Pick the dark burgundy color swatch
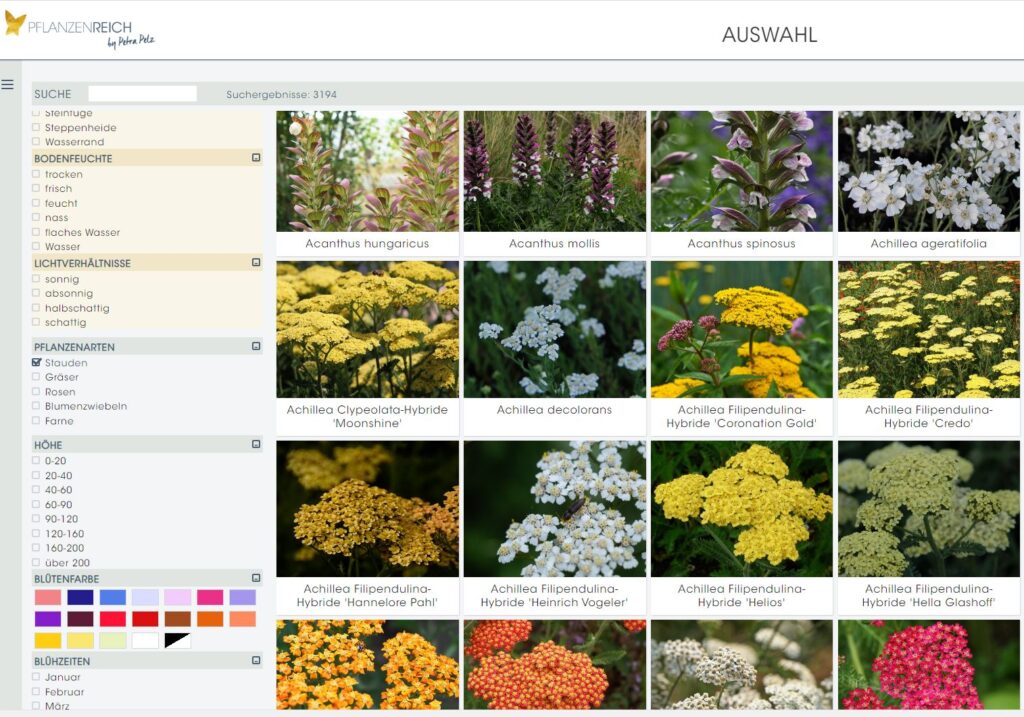The image size is (1024, 717). point(80,618)
